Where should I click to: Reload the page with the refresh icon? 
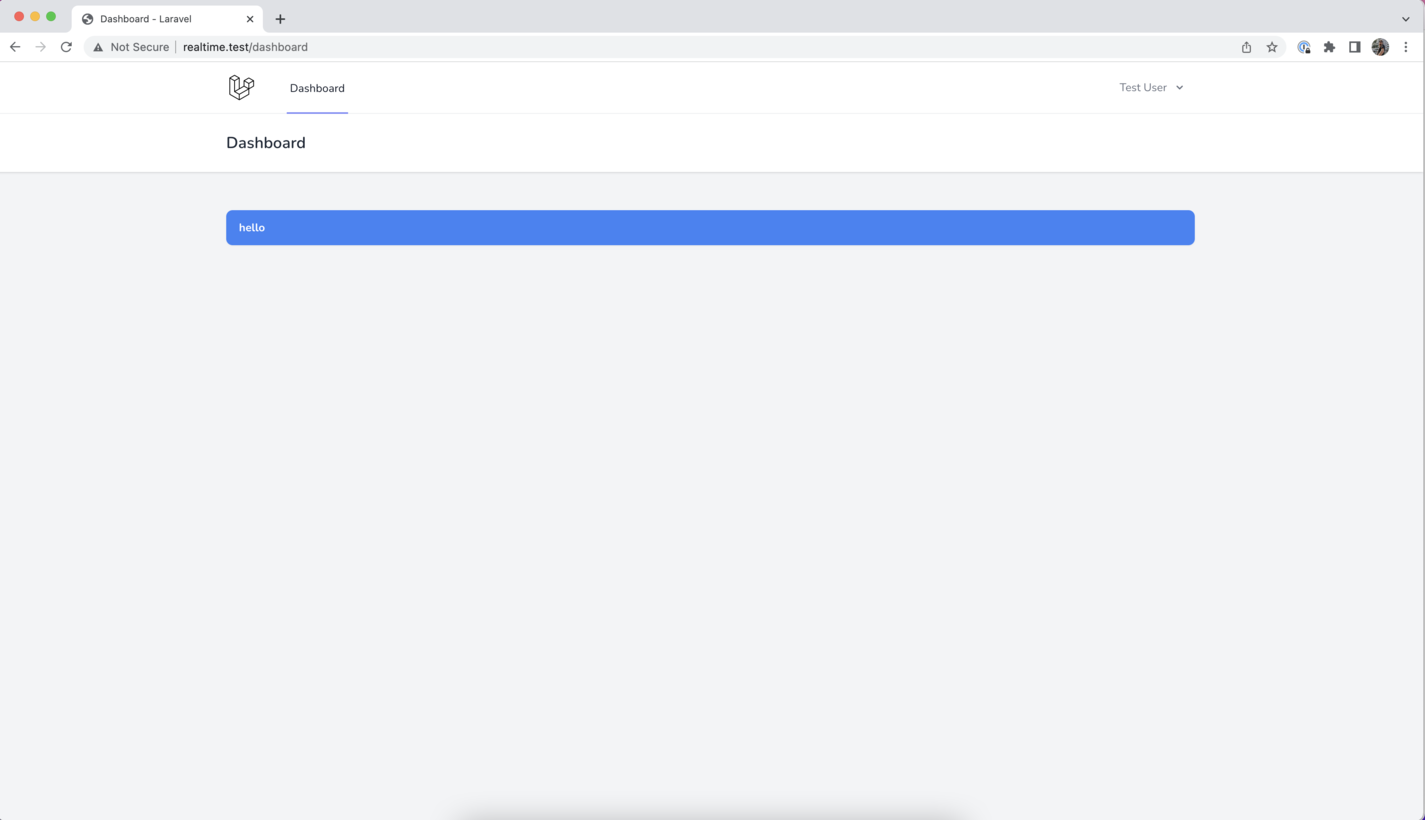pos(66,46)
